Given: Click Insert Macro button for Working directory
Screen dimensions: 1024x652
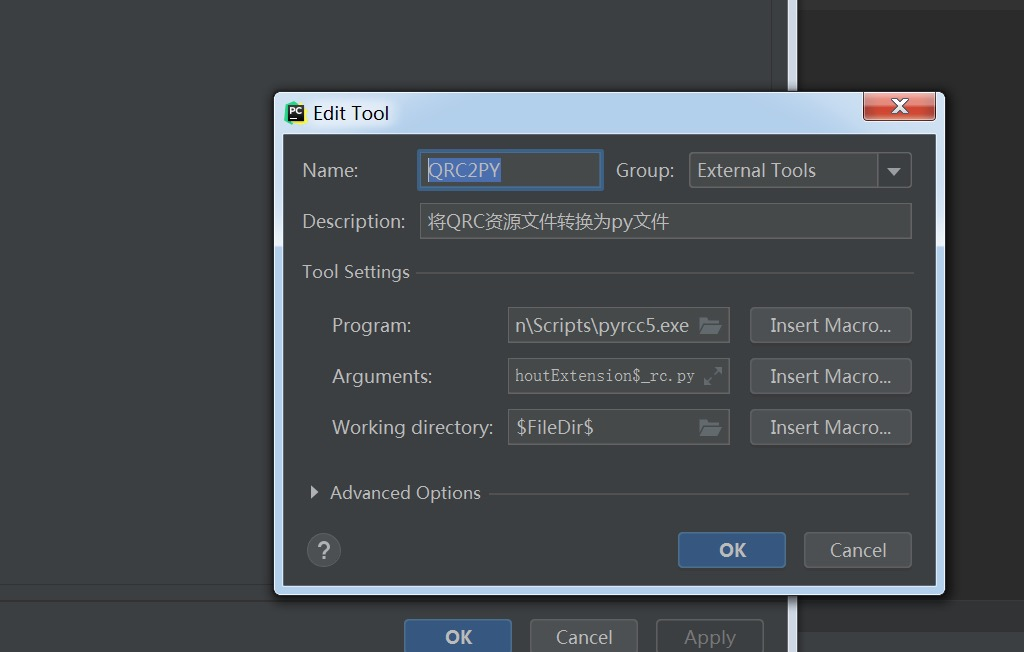Looking at the screenshot, I should click(x=831, y=427).
